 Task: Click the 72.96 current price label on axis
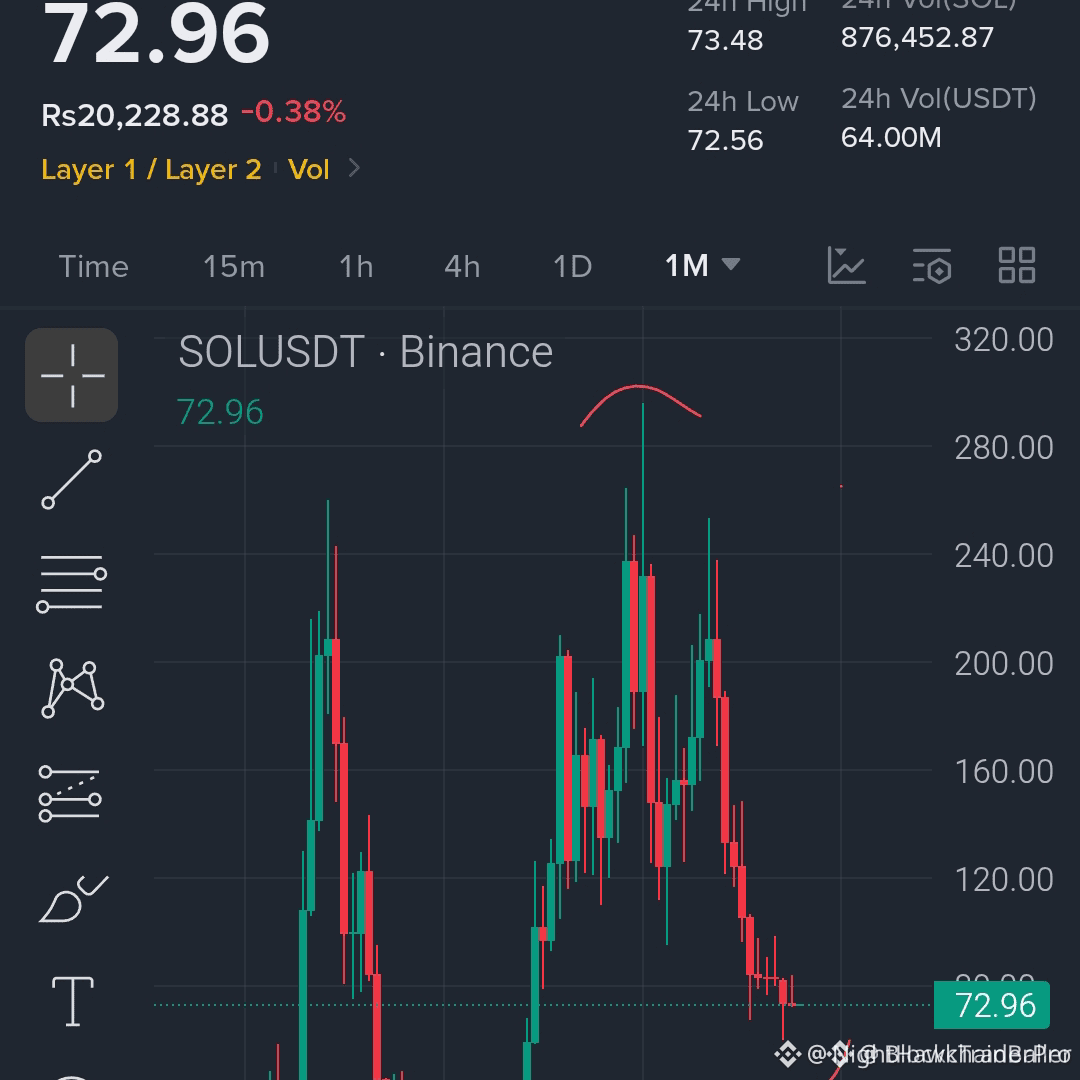991,1005
